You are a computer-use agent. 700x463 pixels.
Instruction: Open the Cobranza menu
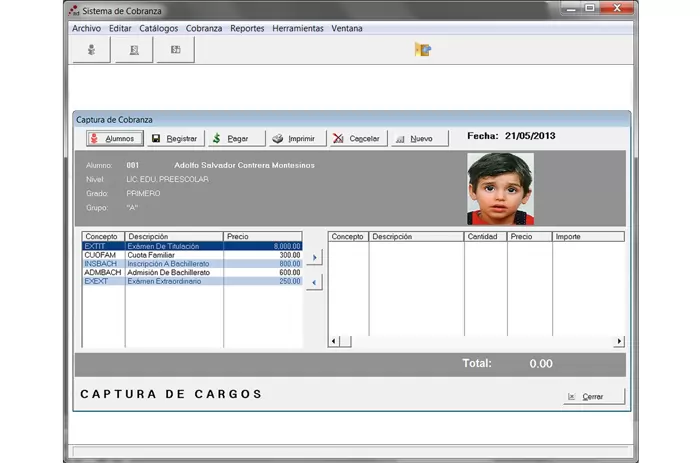(x=204, y=28)
